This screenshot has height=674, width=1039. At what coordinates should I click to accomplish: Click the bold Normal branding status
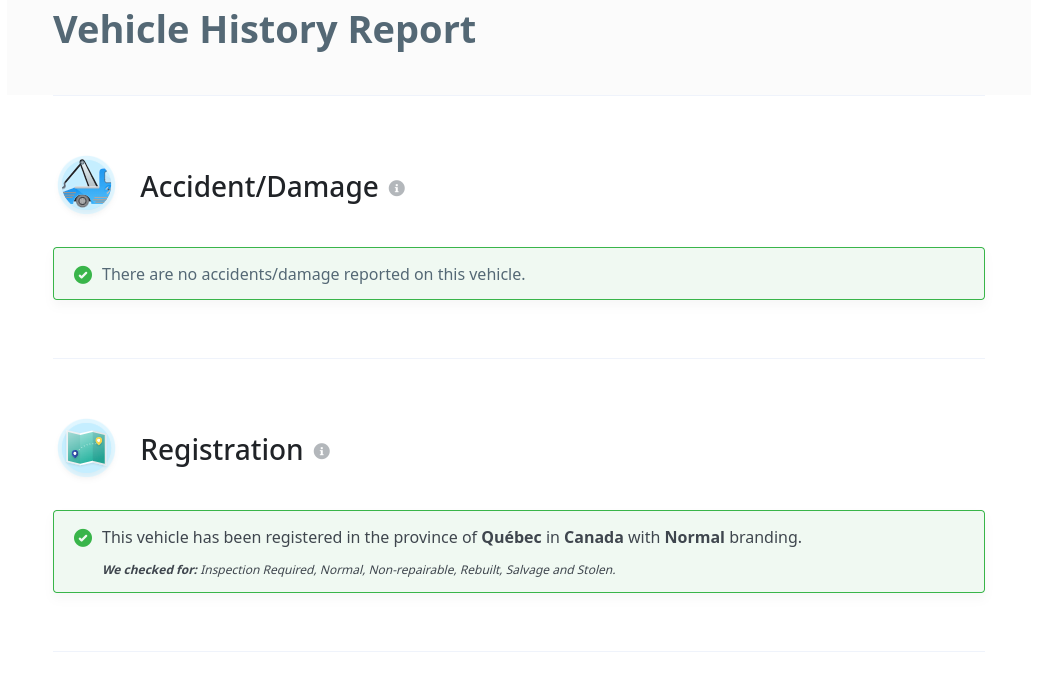coord(694,537)
